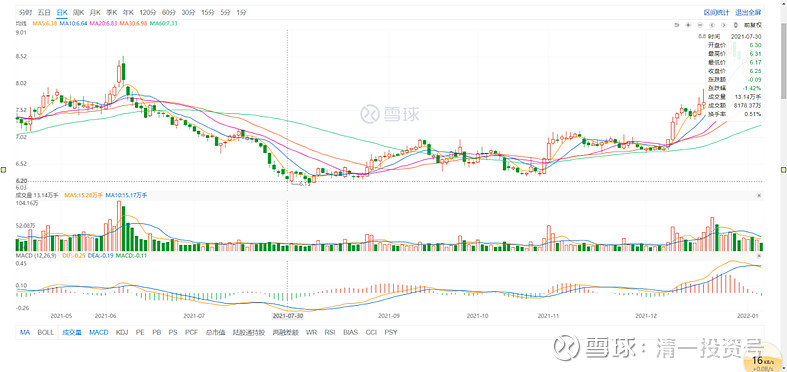The image size is (787, 372).
Task: Close the volume indicator panel
Action: coord(759,195)
